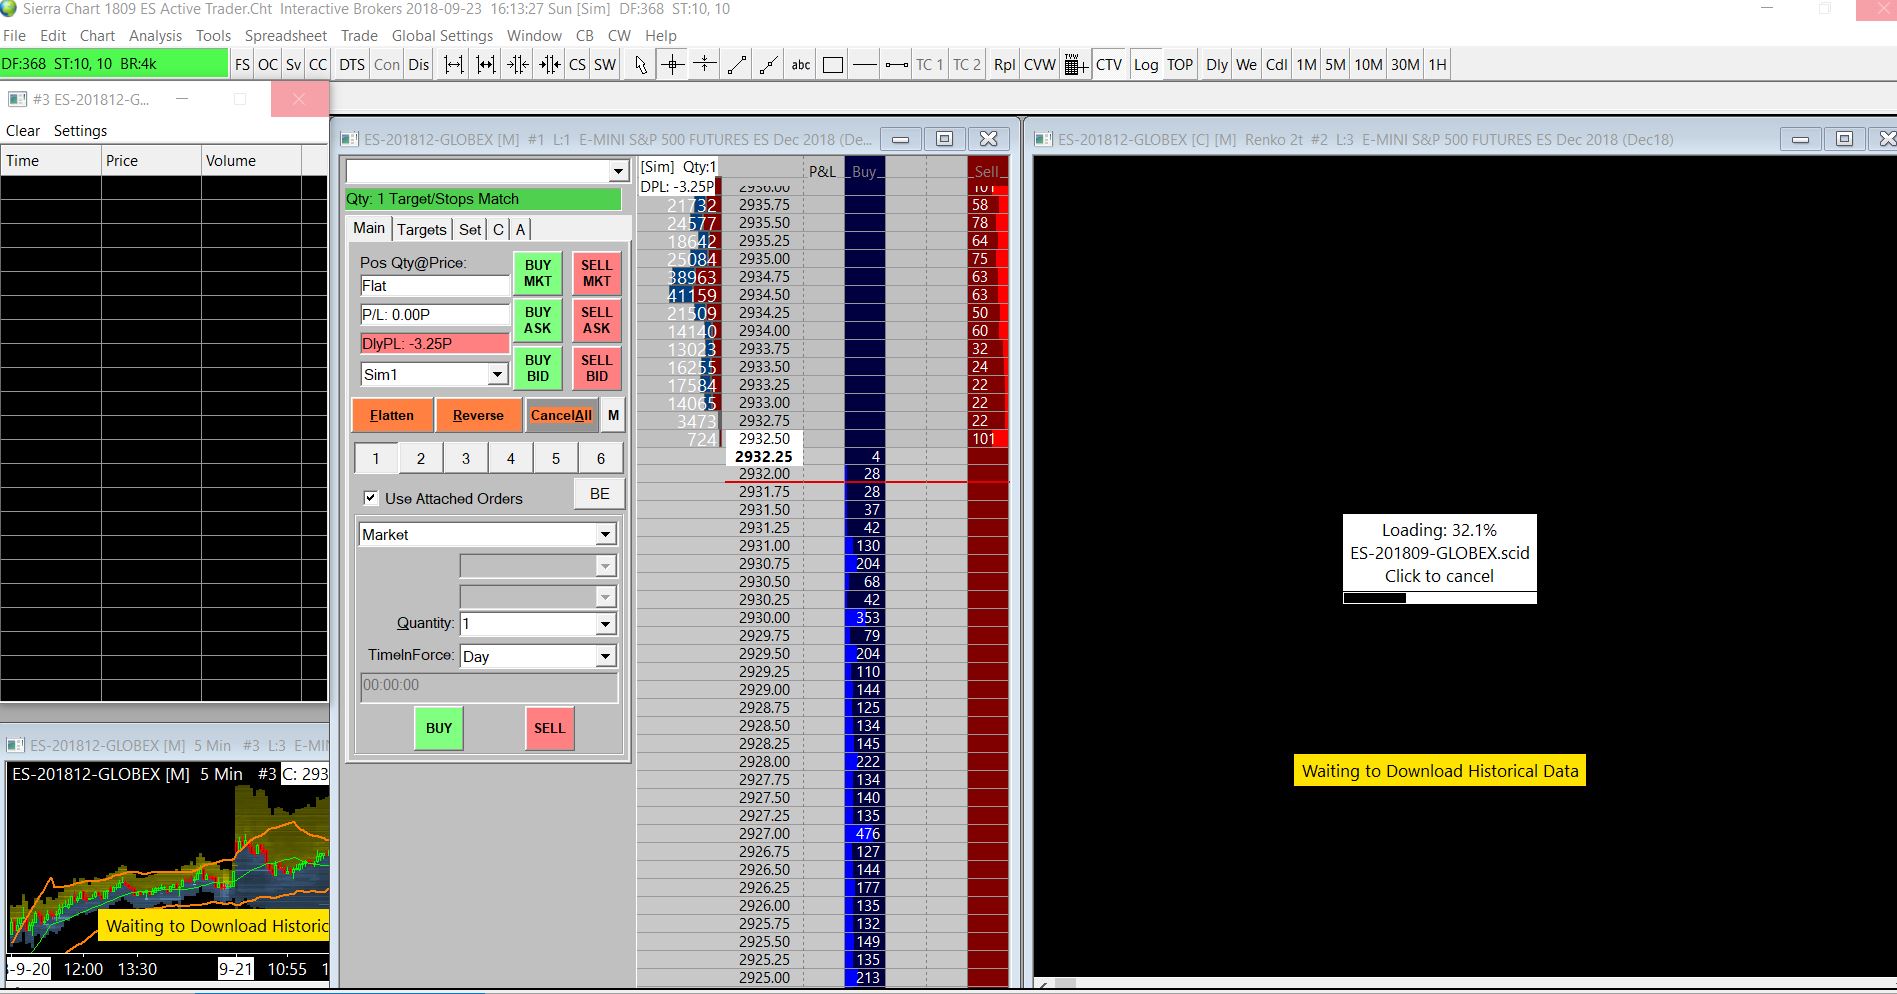The image size is (1897, 994).
Task: Select quantity preset 6 button
Action: (x=601, y=458)
